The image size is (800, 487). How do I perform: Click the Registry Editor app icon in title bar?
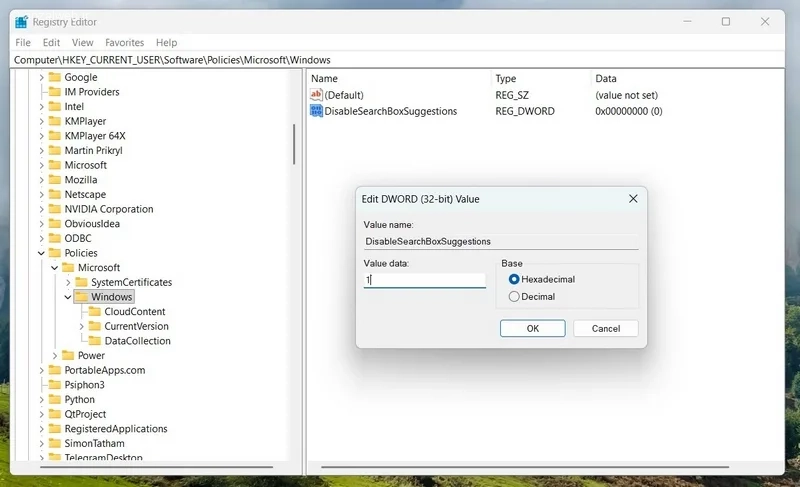21,22
